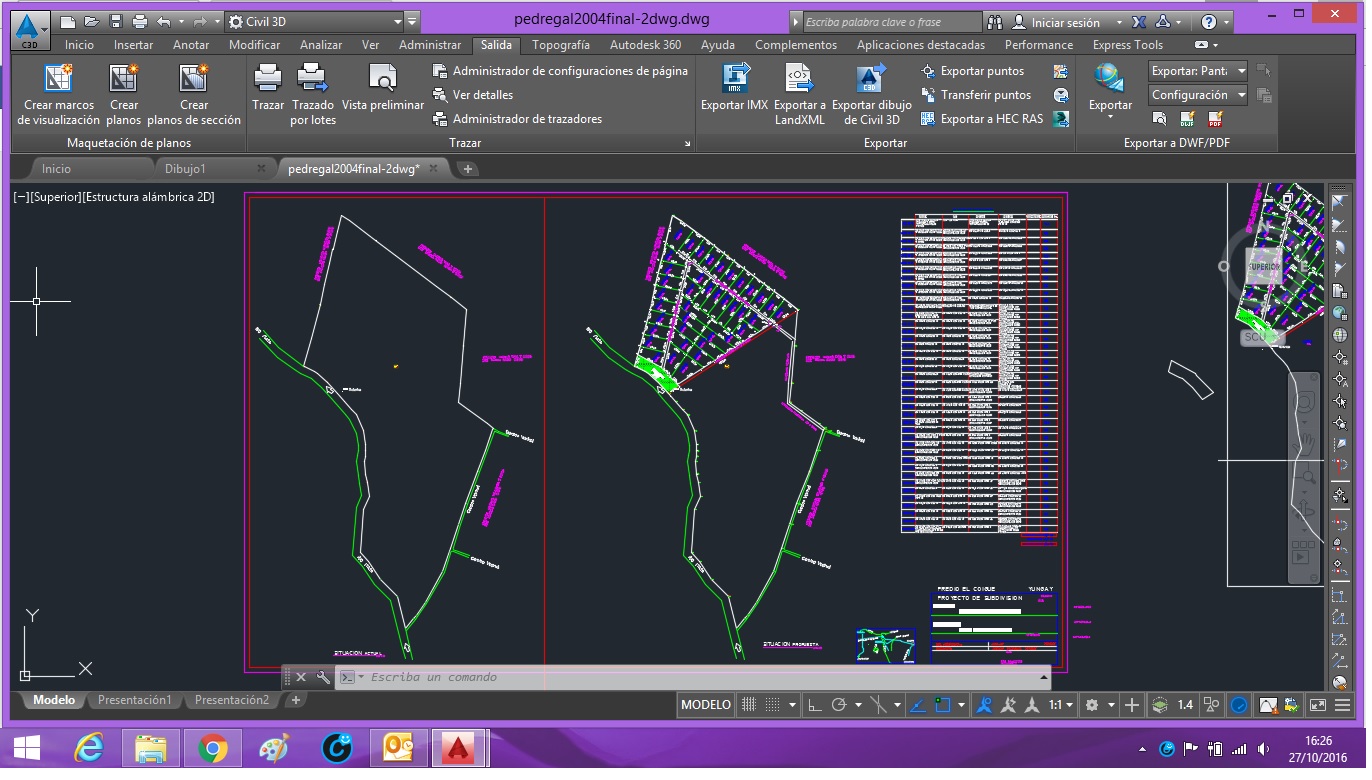
Task: Click the search keyword input field
Action: pos(893,22)
